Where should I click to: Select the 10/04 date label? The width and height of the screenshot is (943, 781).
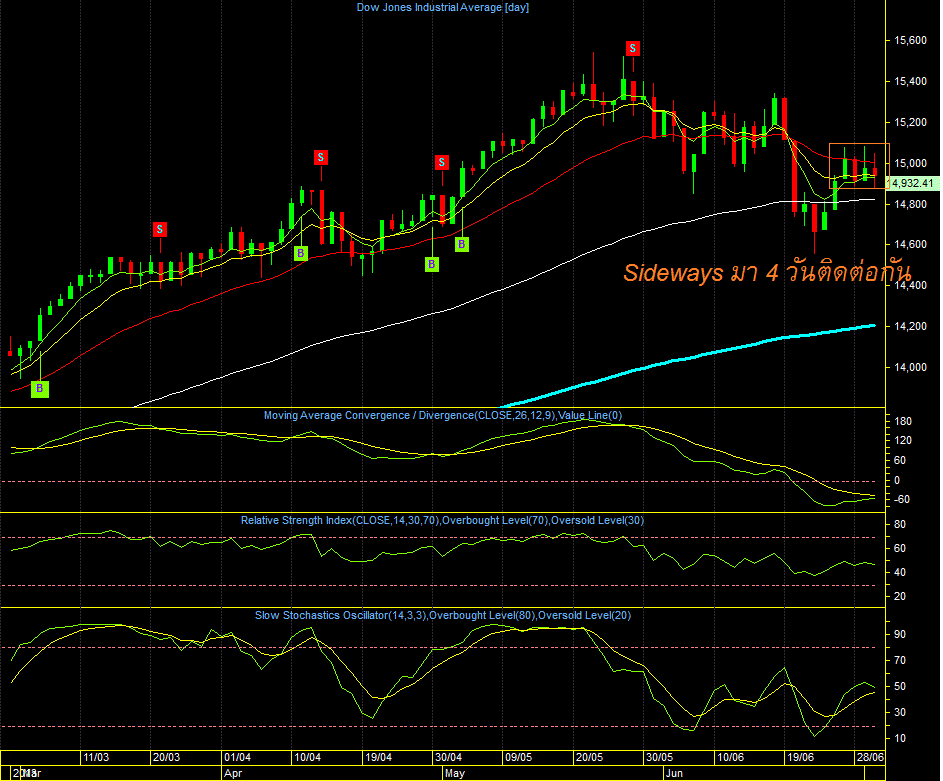pos(307,758)
